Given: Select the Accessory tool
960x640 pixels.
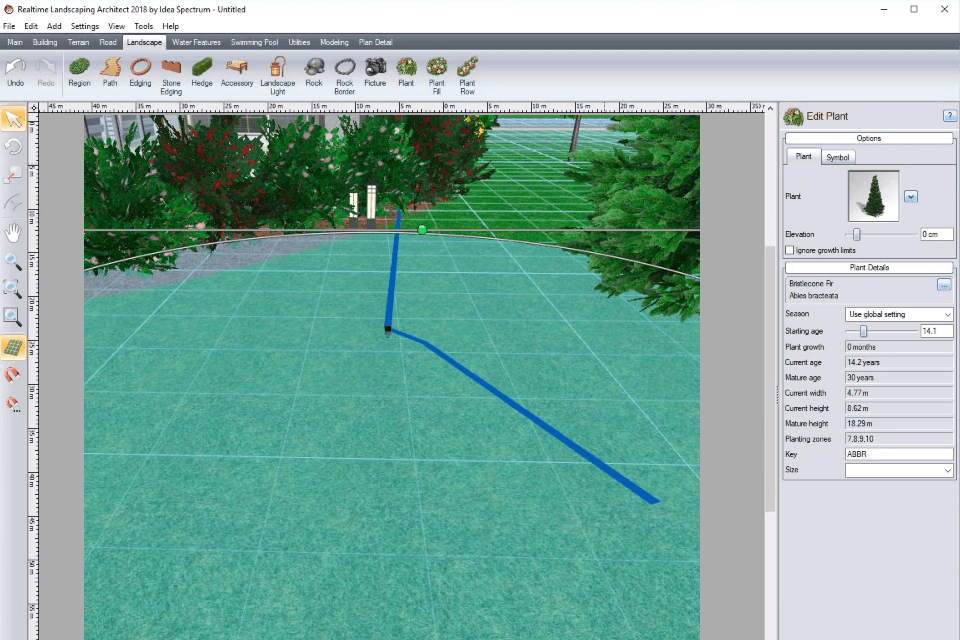Looking at the screenshot, I should pyautogui.click(x=237, y=72).
